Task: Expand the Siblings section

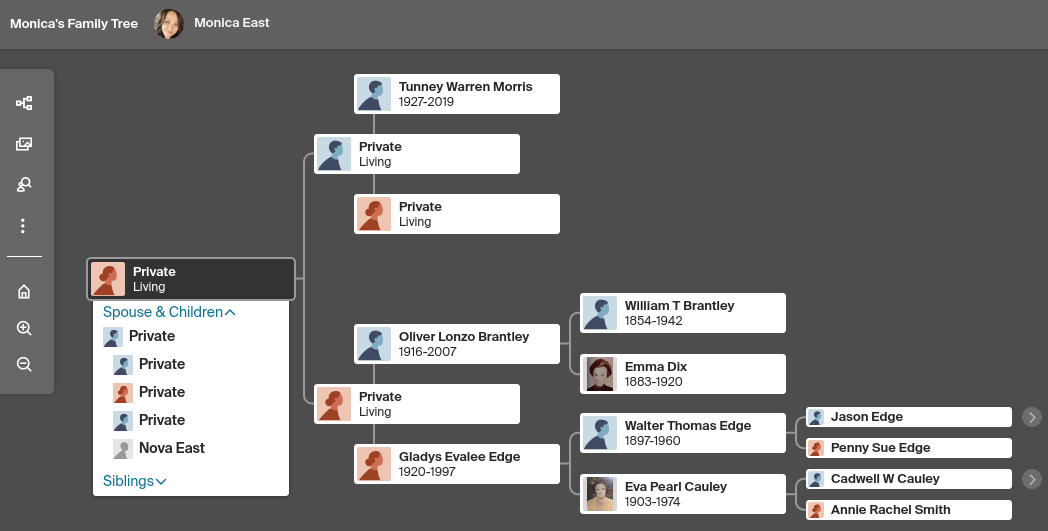Action: 134,481
